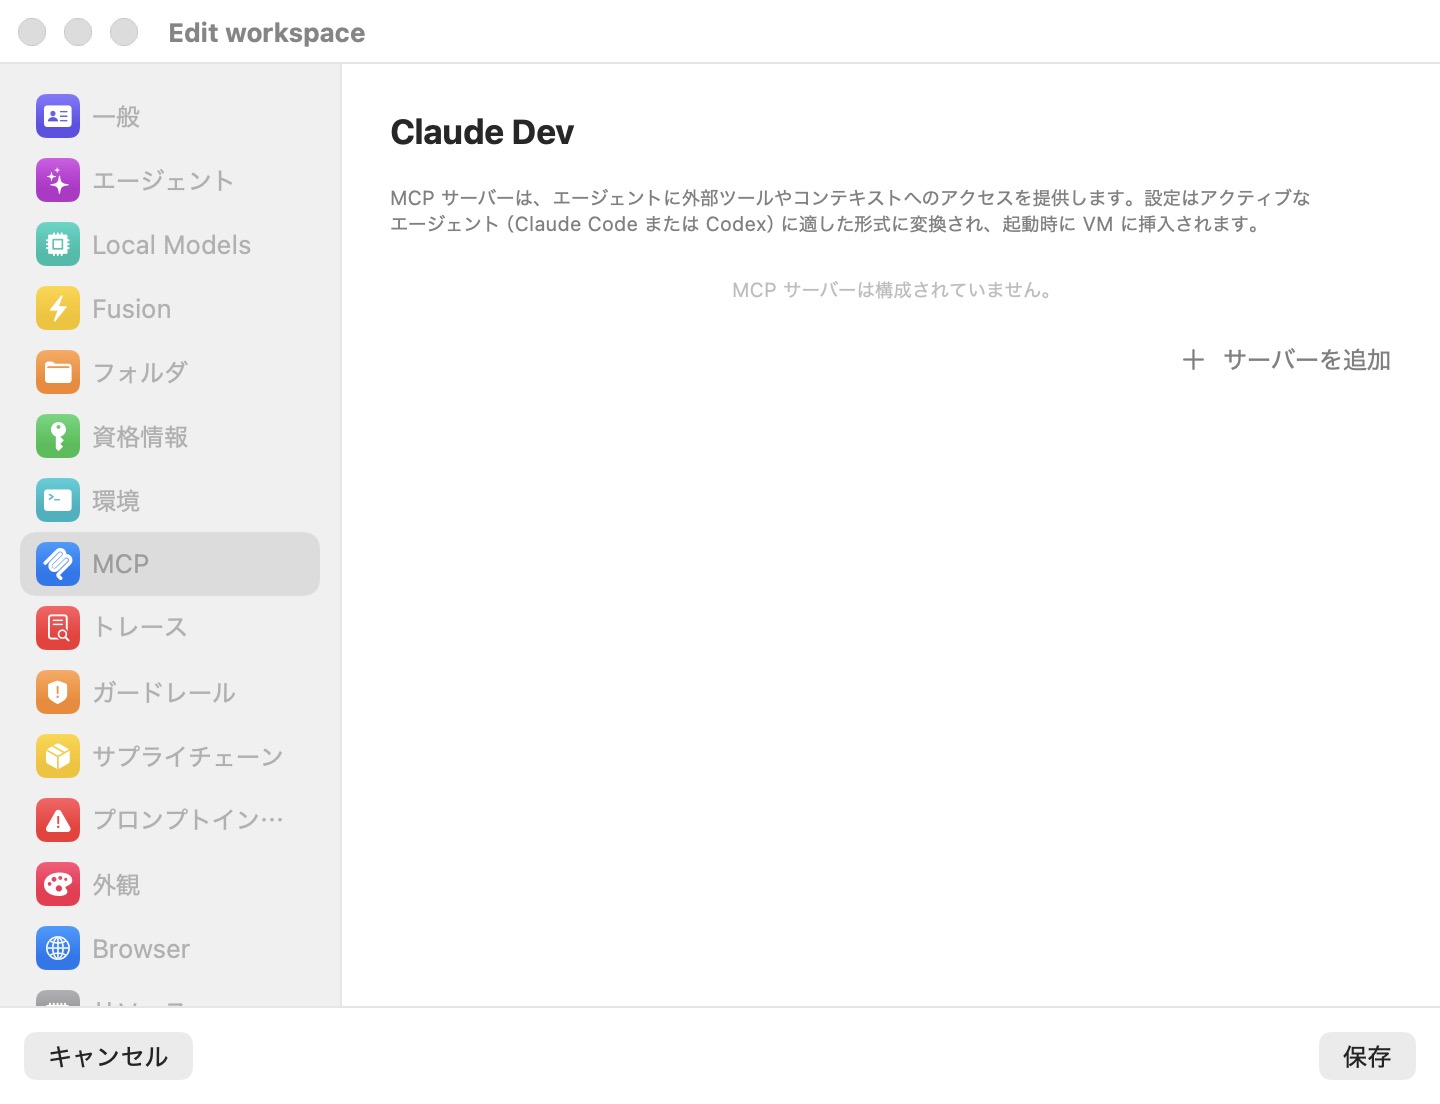Save changes with 保存 button
1440x1104 pixels.
(x=1367, y=1056)
